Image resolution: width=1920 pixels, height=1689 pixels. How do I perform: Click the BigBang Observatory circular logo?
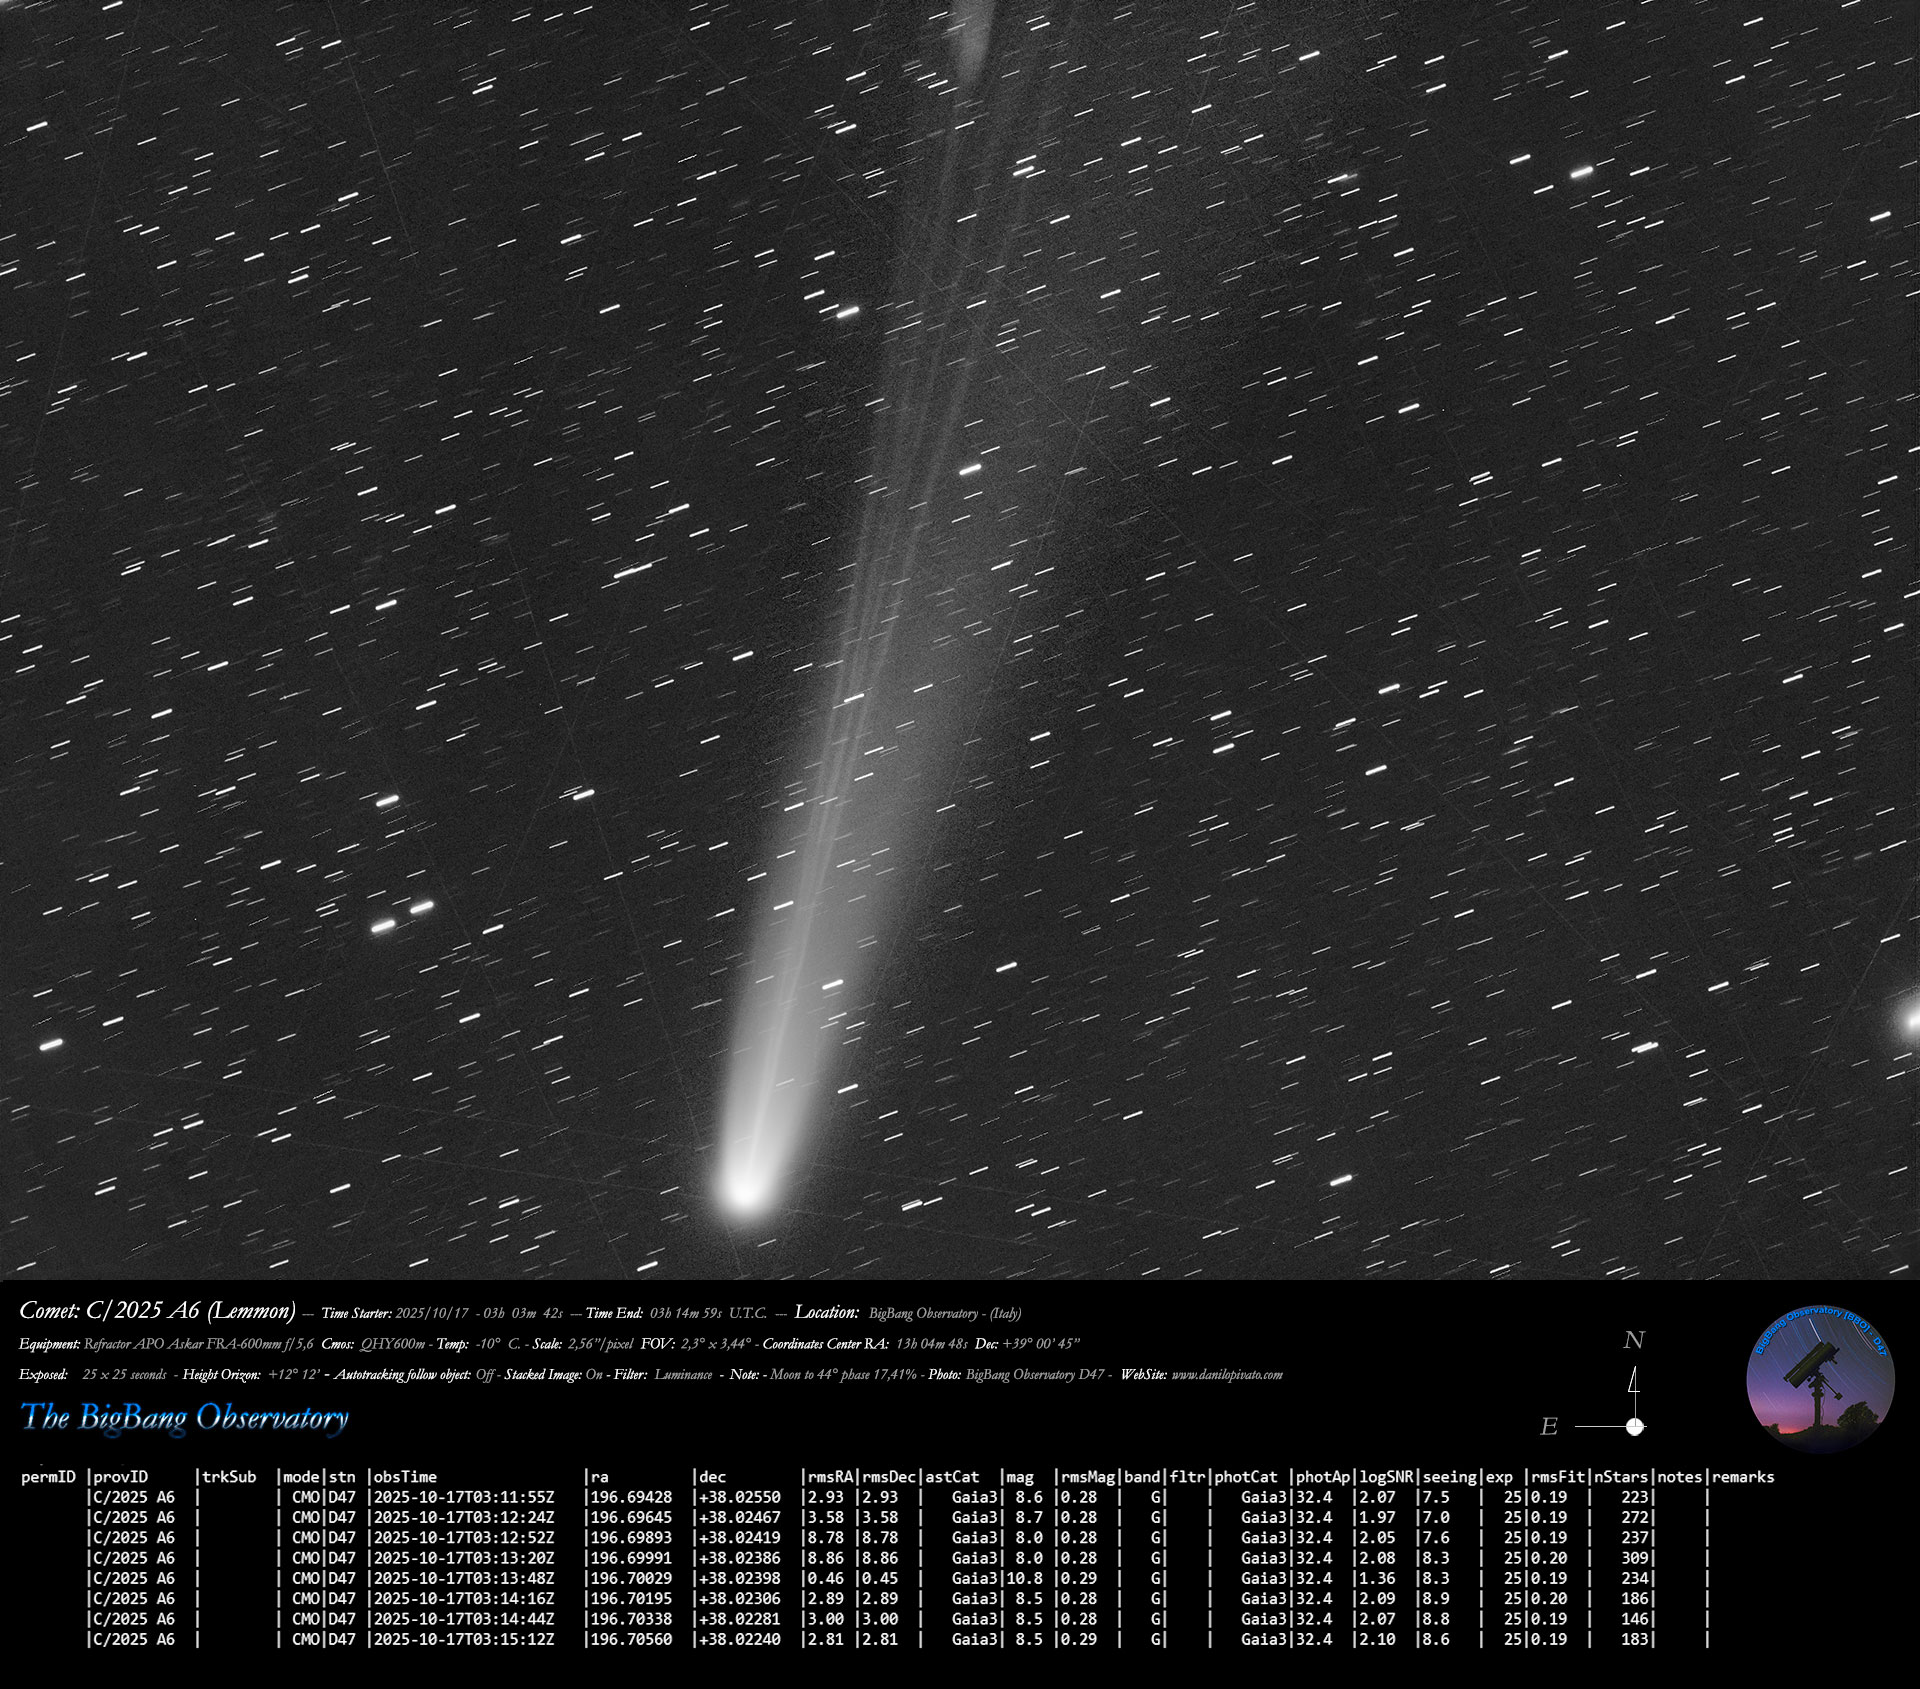tap(1820, 1379)
